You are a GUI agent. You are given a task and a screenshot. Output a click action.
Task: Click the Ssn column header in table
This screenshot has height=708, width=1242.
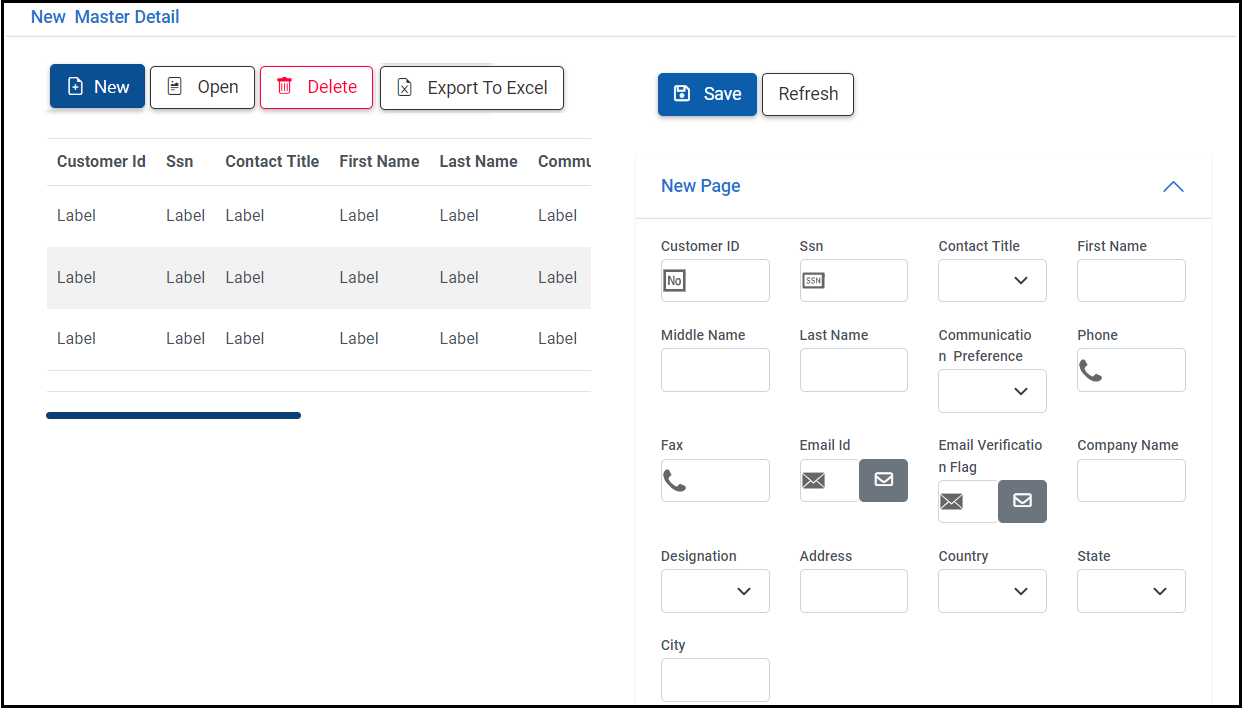pyautogui.click(x=180, y=161)
